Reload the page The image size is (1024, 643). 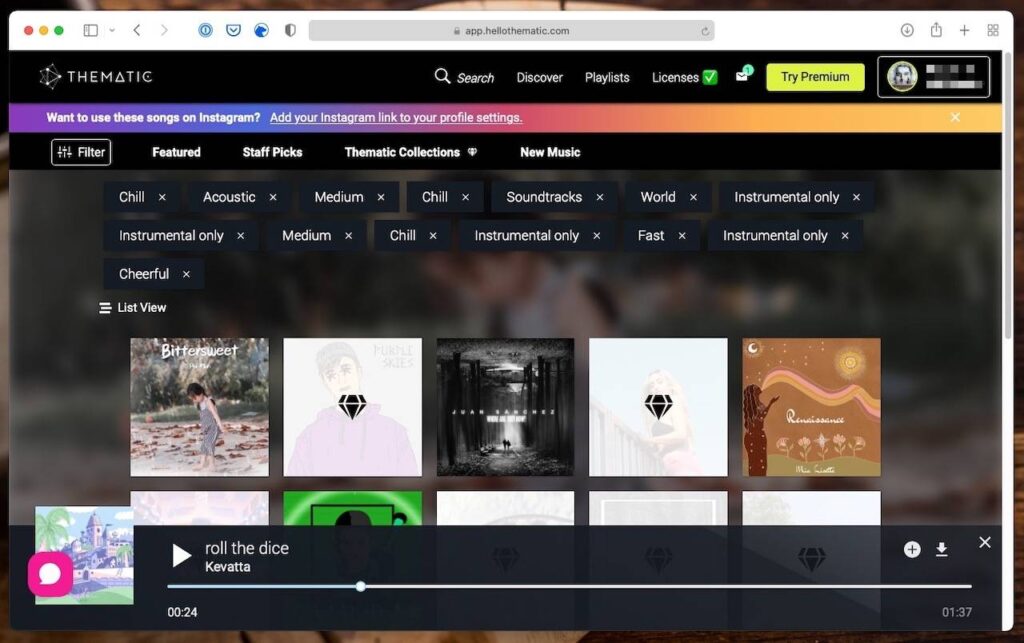click(705, 31)
